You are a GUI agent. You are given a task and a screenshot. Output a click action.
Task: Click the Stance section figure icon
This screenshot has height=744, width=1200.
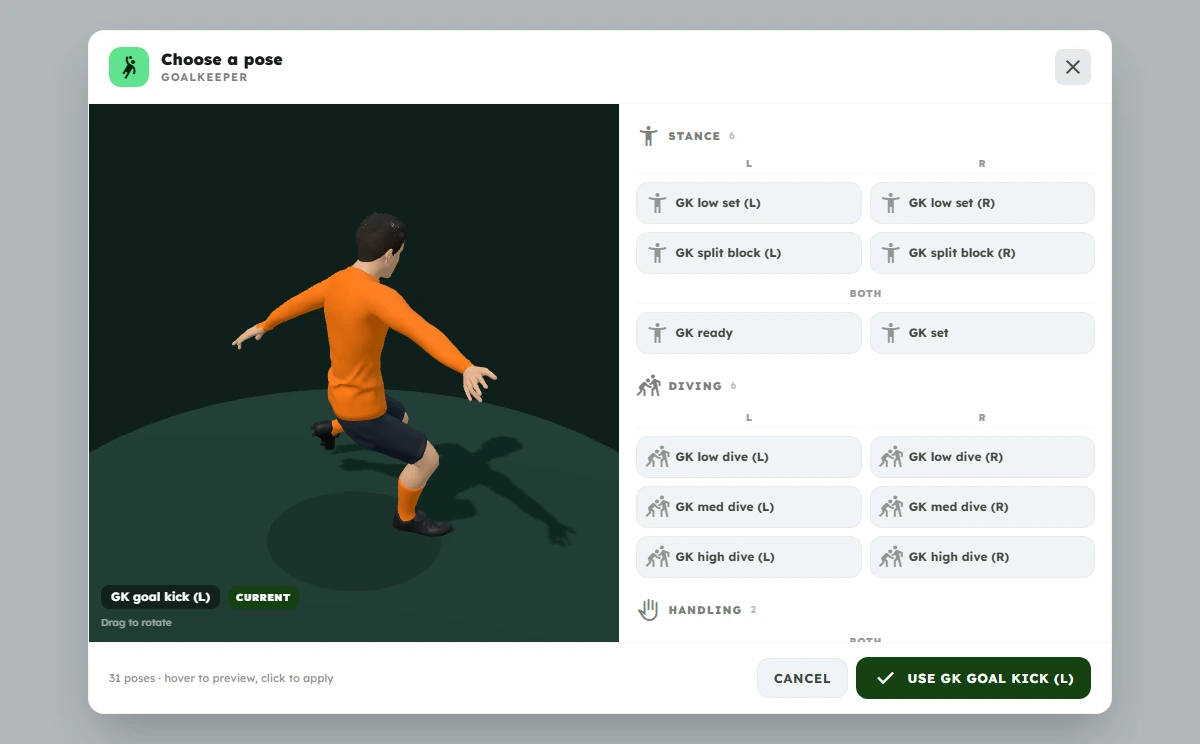(649, 136)
